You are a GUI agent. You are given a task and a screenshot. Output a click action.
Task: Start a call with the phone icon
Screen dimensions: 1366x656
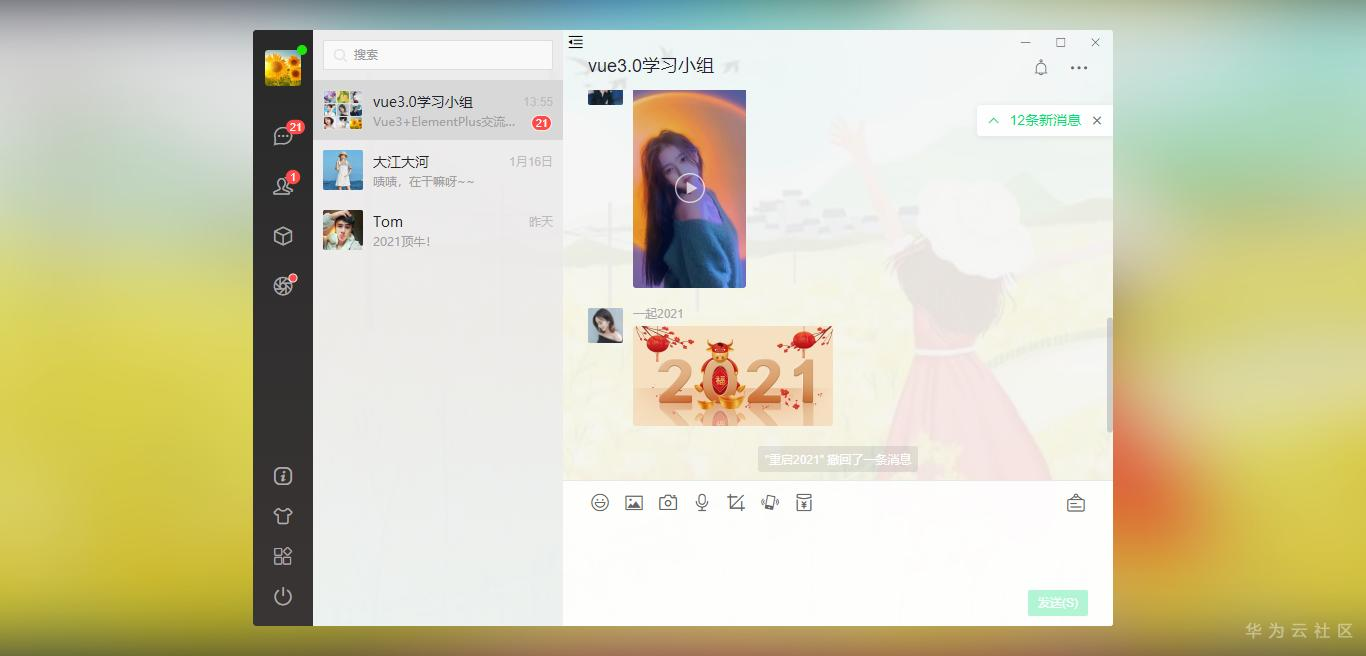coord(770,502)
